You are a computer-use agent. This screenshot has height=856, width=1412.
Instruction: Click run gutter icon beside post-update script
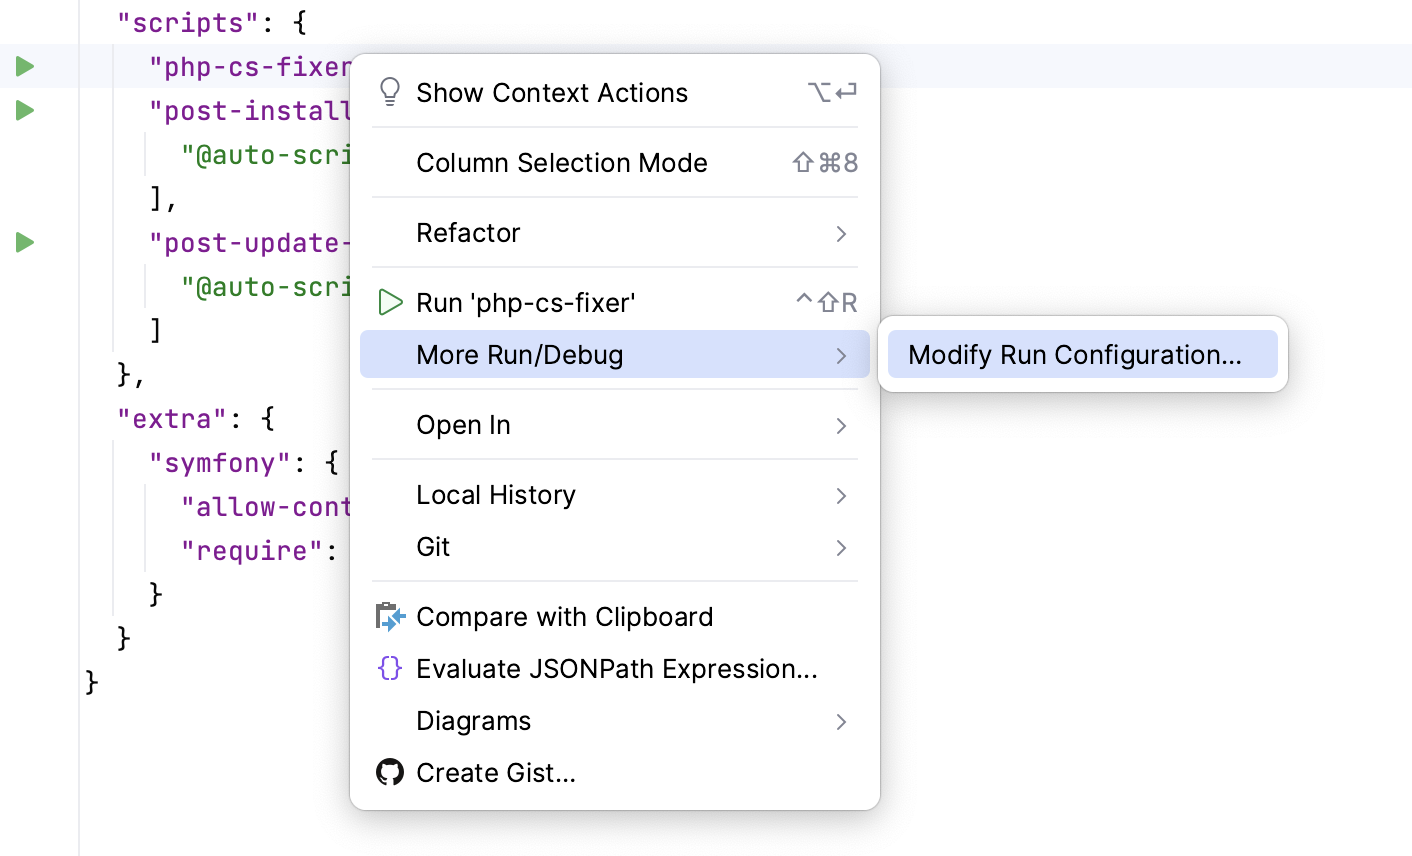[25, 243]
